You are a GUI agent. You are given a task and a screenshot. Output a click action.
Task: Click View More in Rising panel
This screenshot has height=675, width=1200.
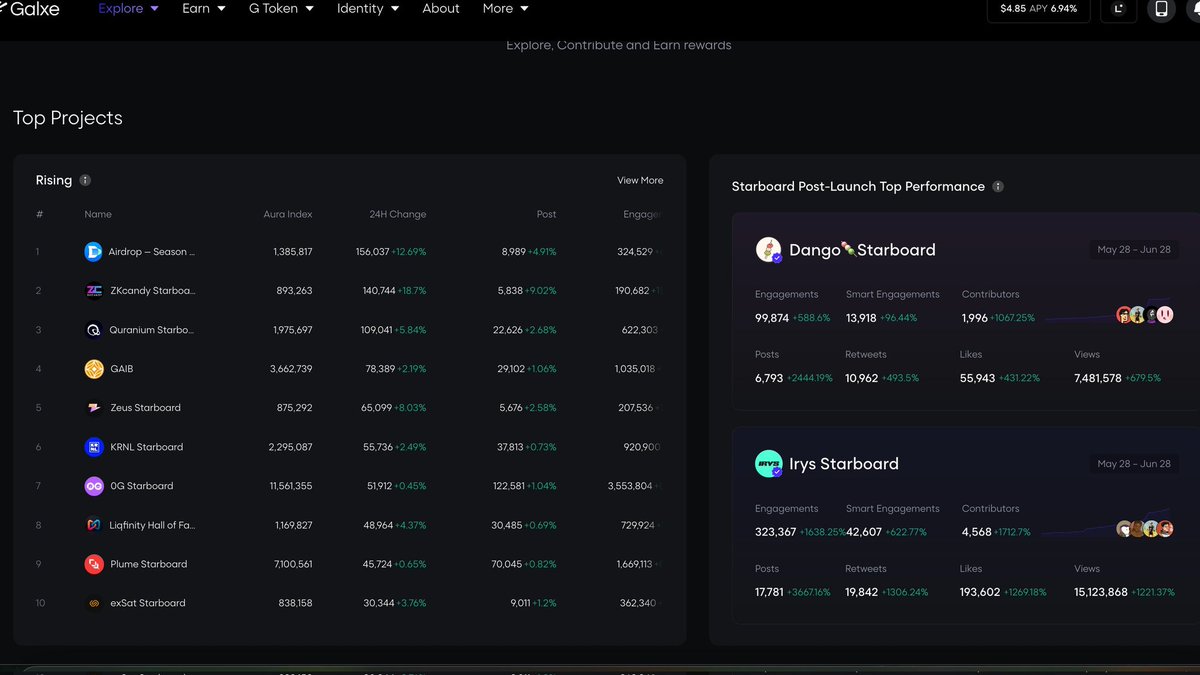[x=640, y=180]
